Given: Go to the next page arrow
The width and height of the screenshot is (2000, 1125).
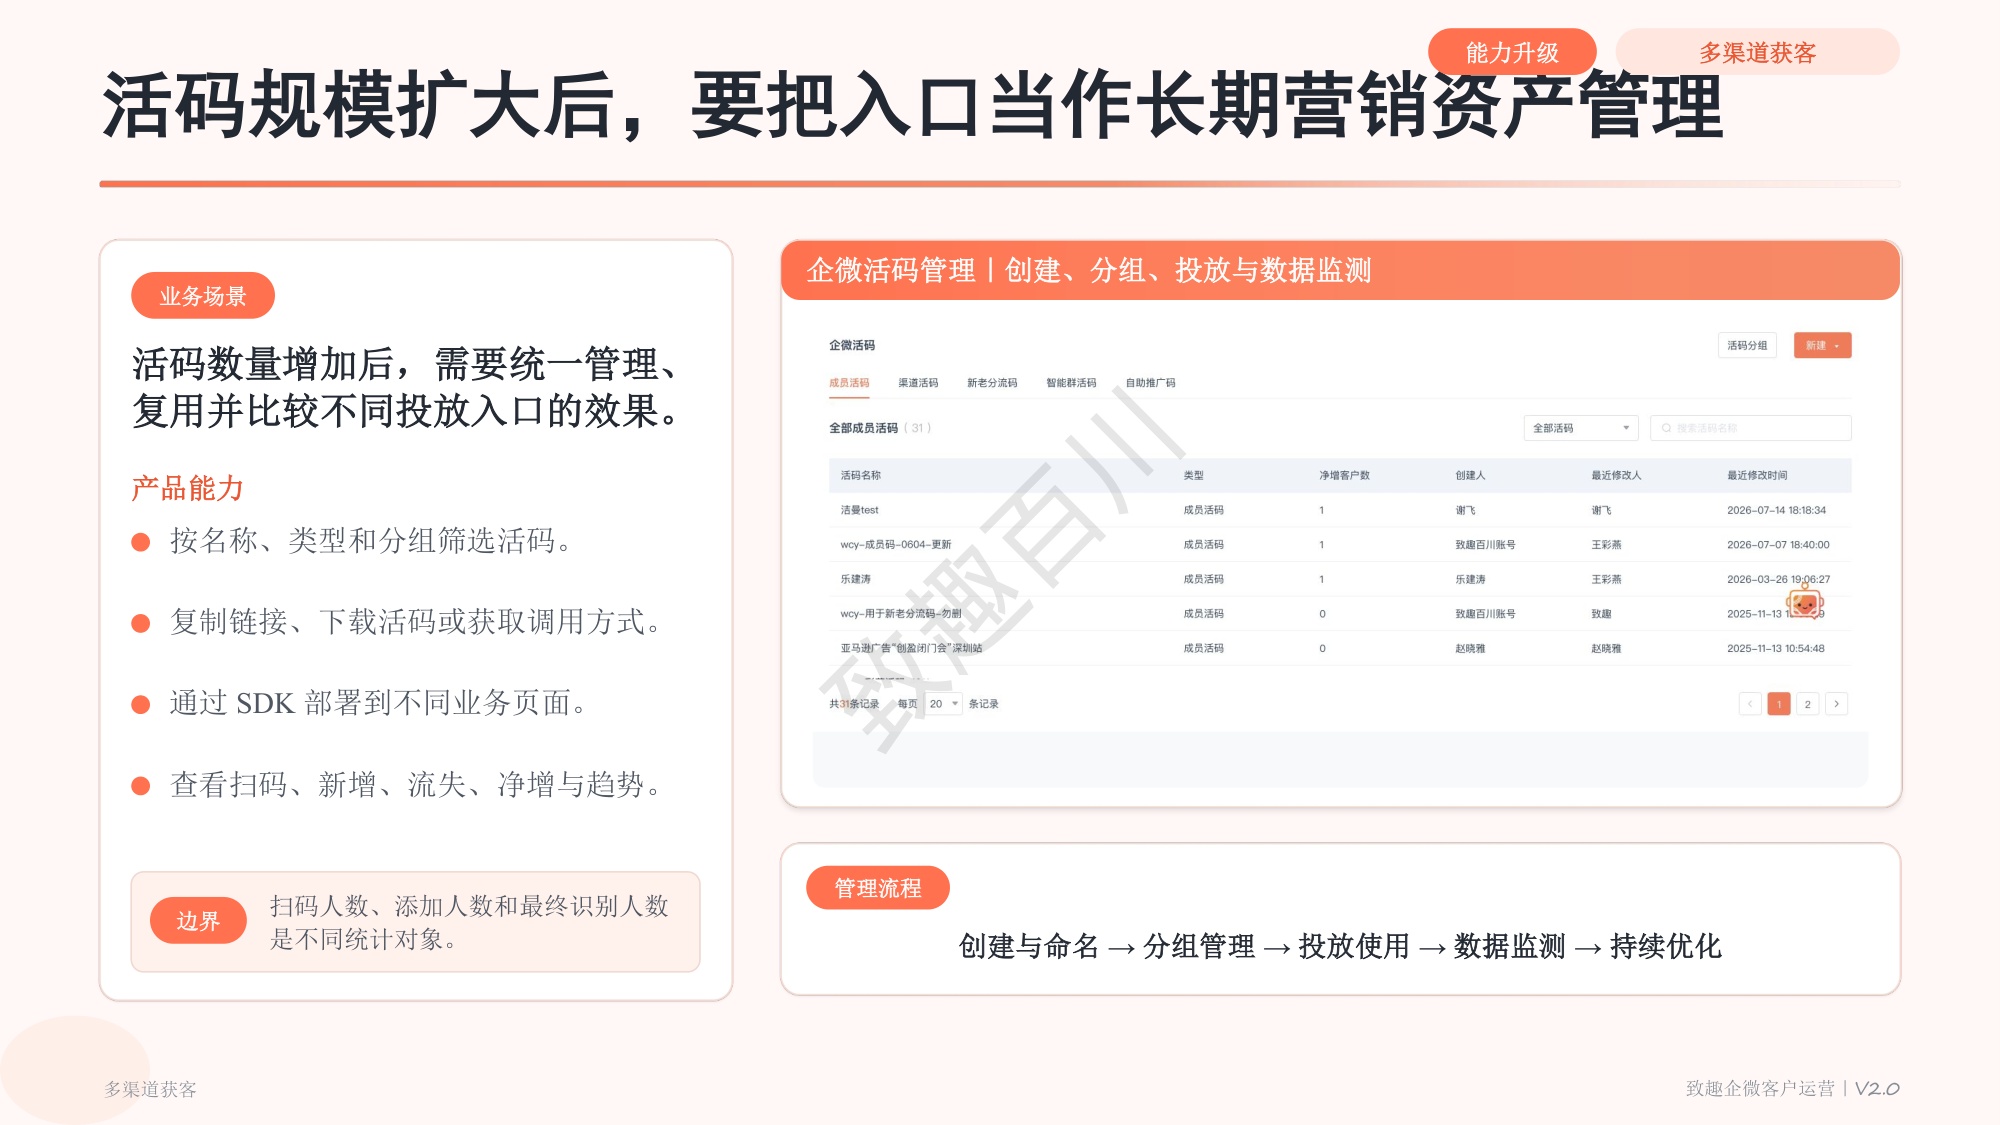Looking at the screenshot, I should tap(1836, 704).
